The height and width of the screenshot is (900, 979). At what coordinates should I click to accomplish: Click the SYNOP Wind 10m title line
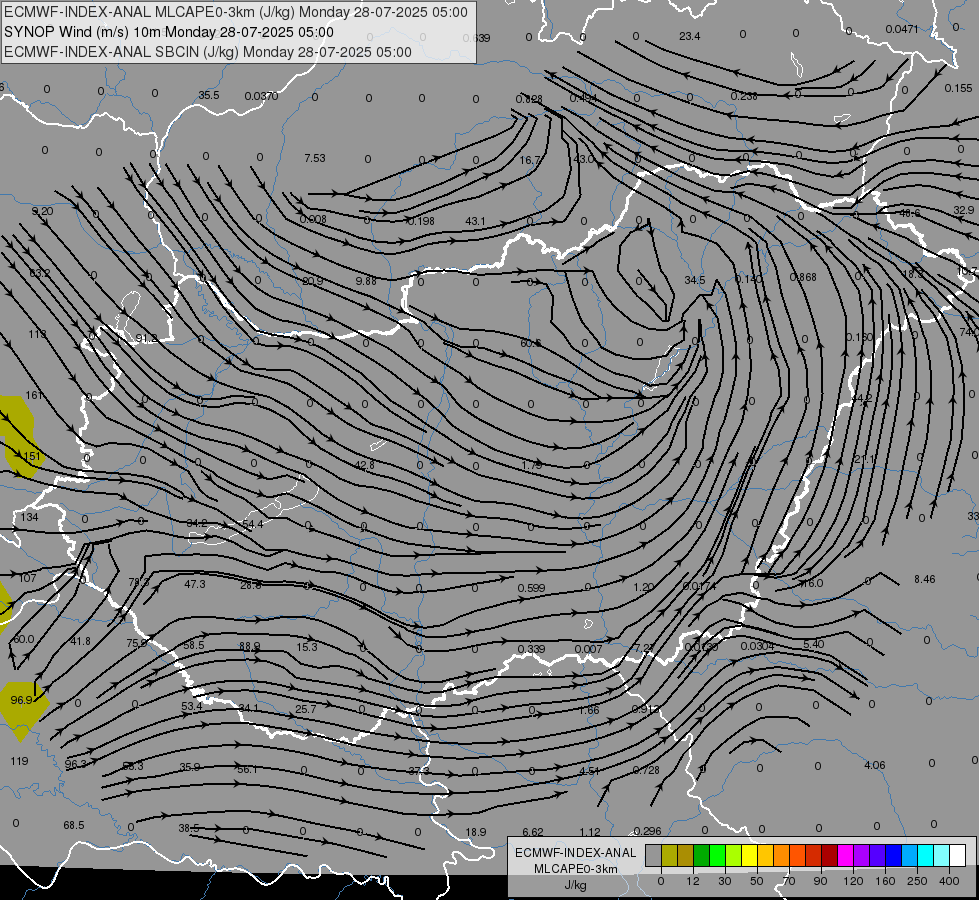click(169, 32)
